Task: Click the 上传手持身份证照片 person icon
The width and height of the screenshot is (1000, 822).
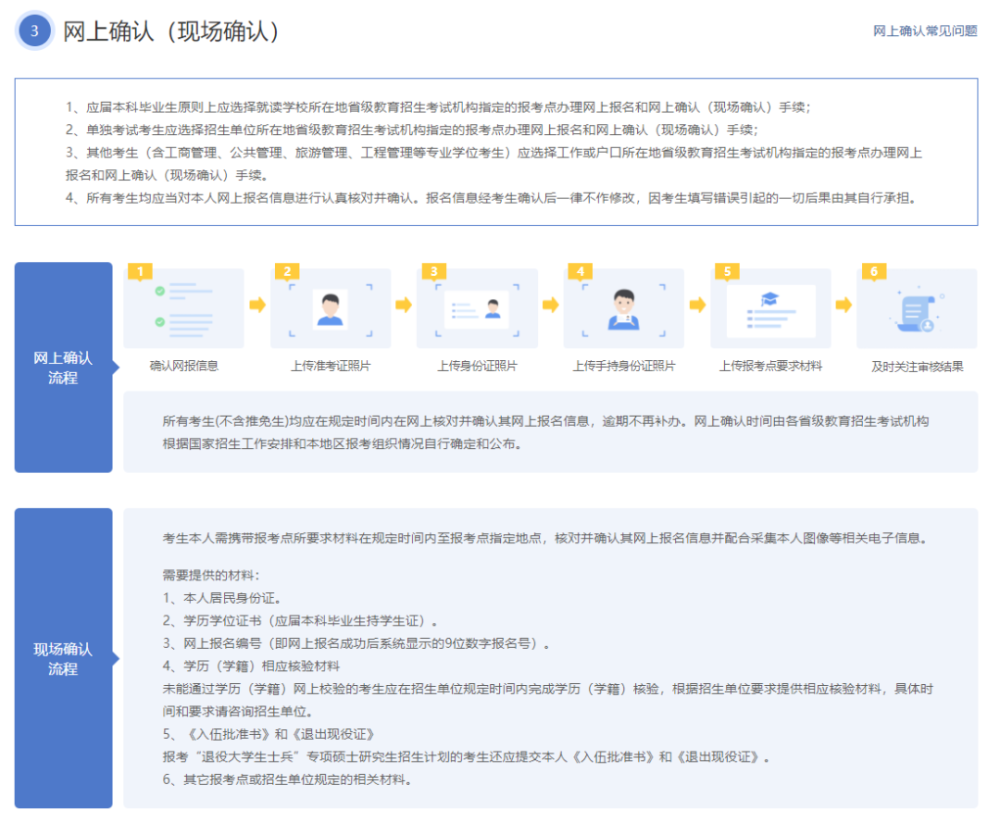Action: coord(624,309)
